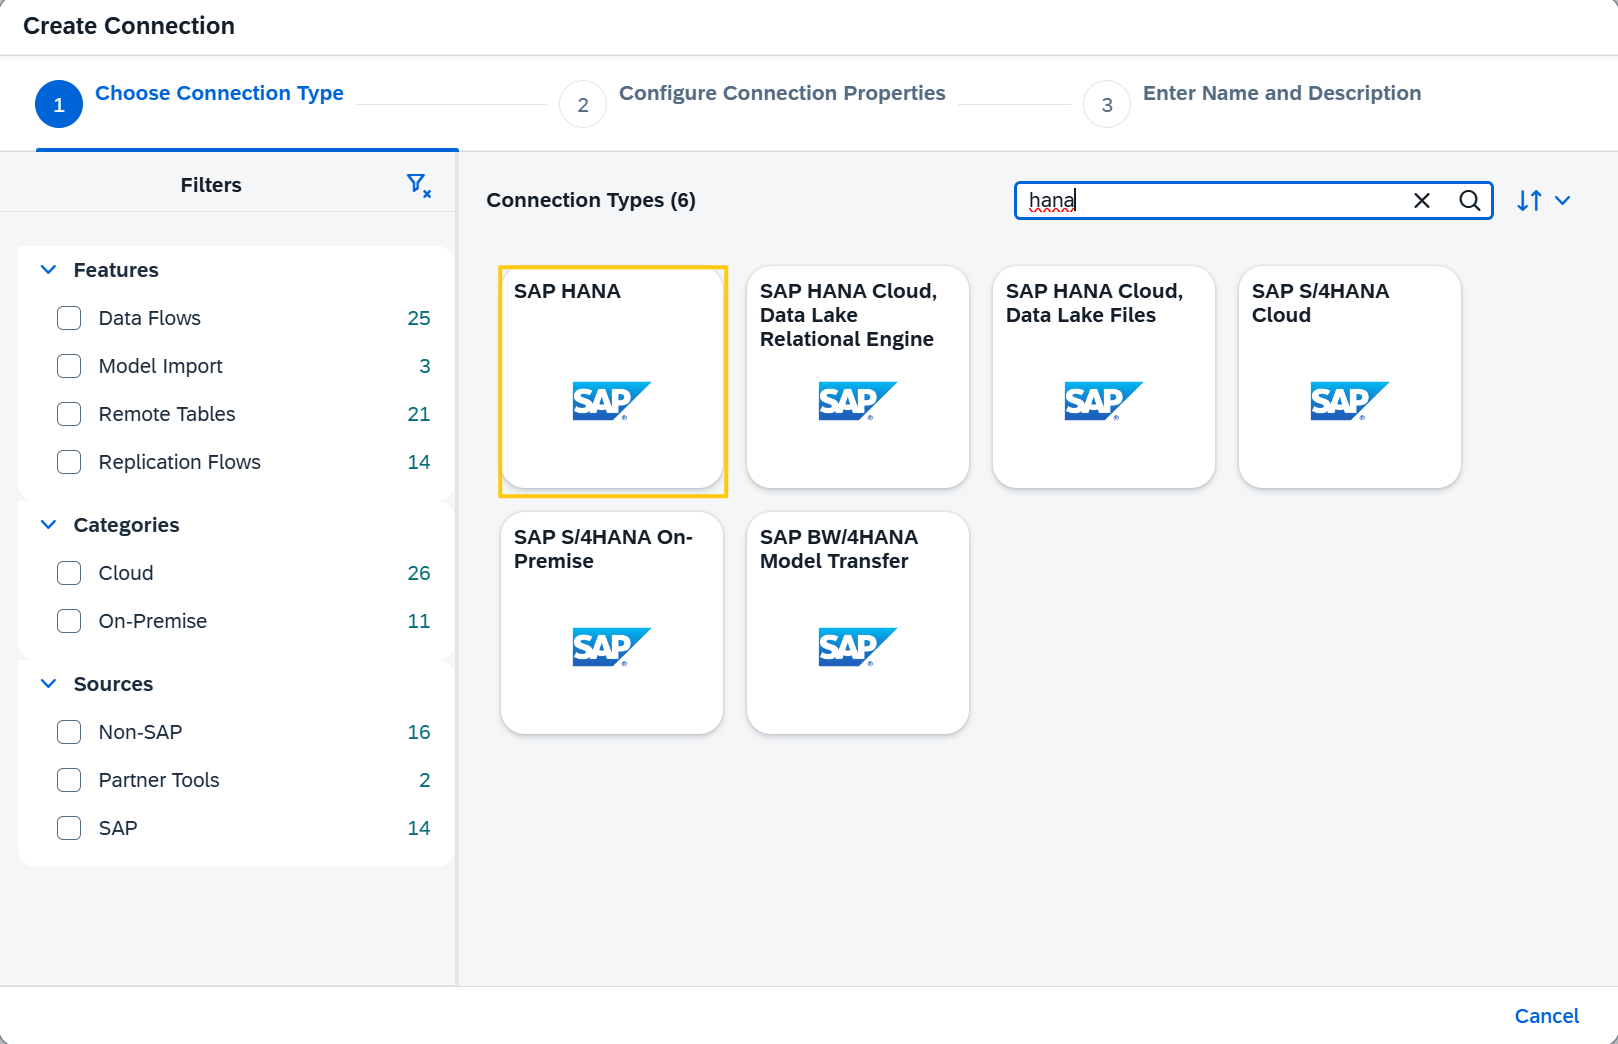This screenshot has height=1044, width=1618.
Task: Click SAP logo on S/4HANA On-Premise tile
Action: [612, 647]
